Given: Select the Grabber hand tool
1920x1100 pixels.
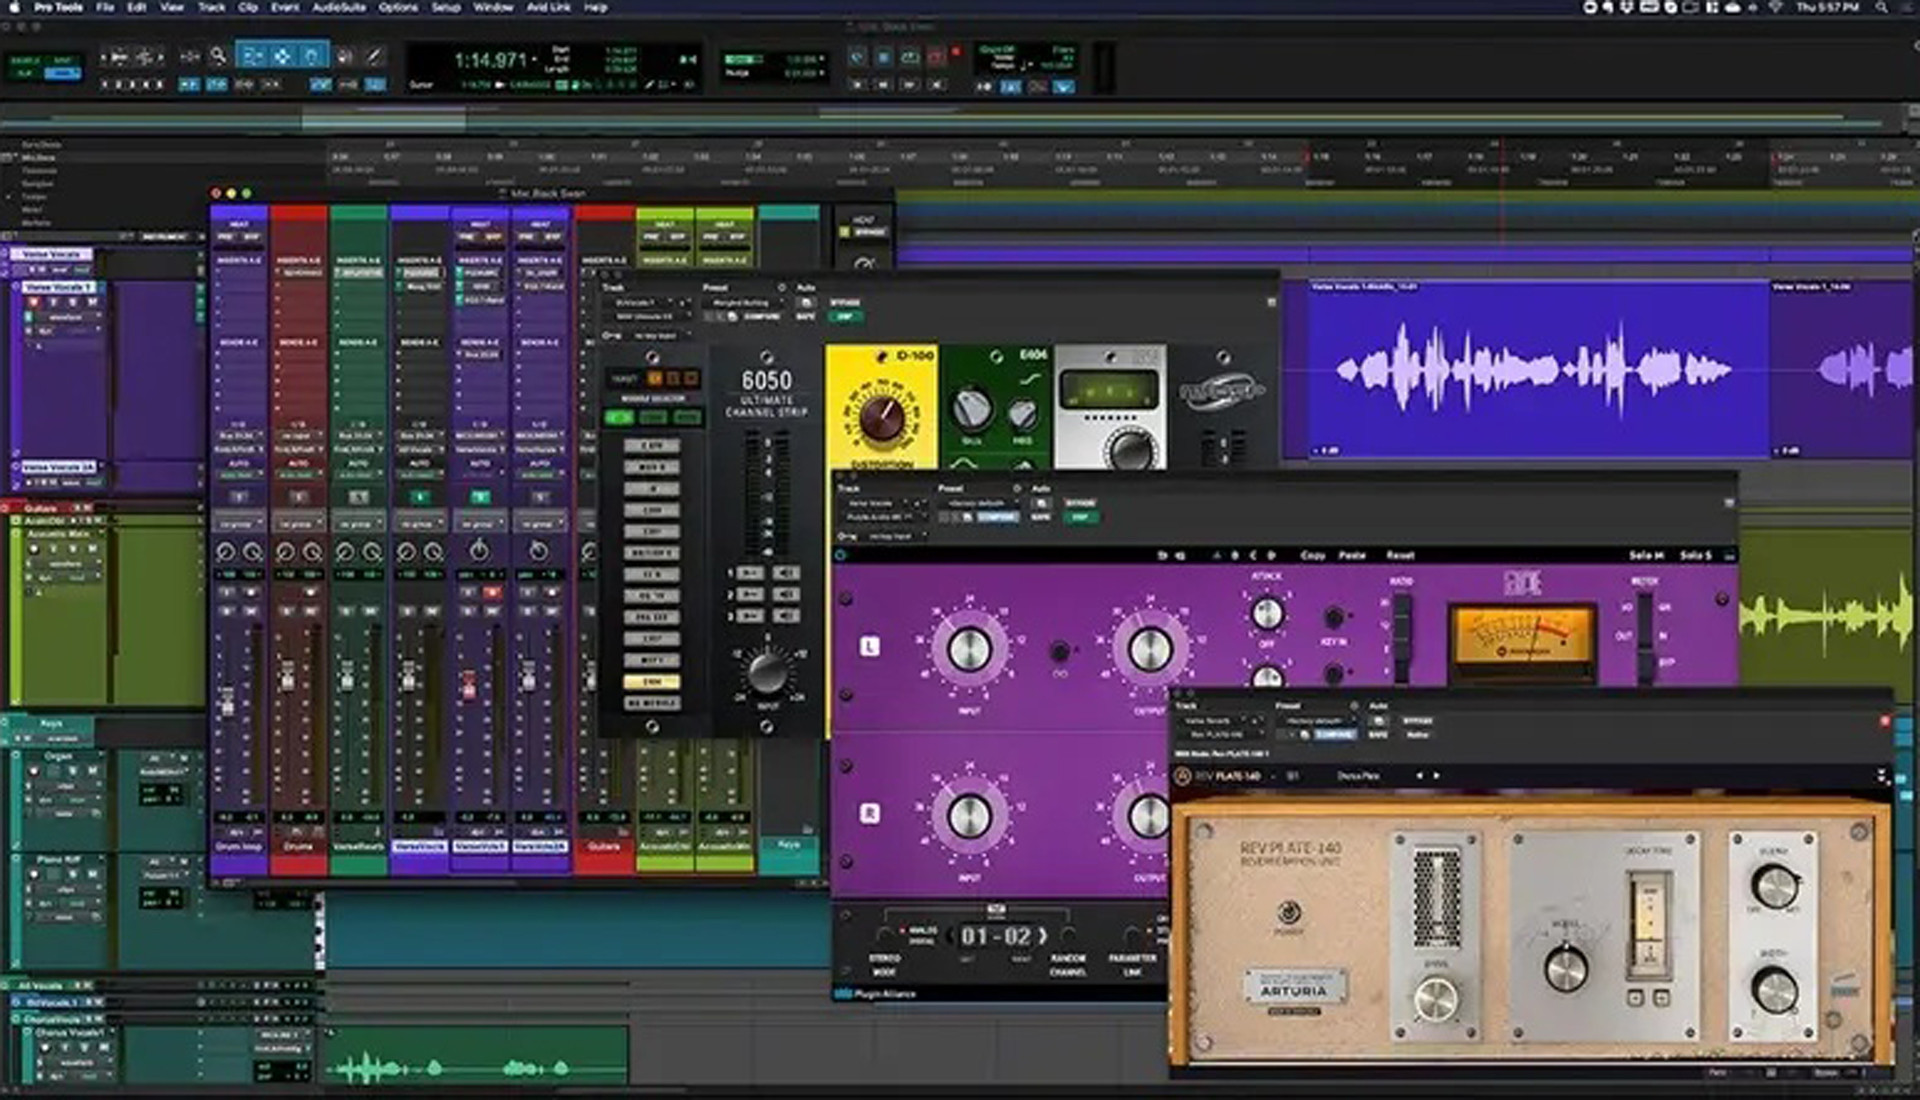Looking at the screenshot, I should pos(311,57).
